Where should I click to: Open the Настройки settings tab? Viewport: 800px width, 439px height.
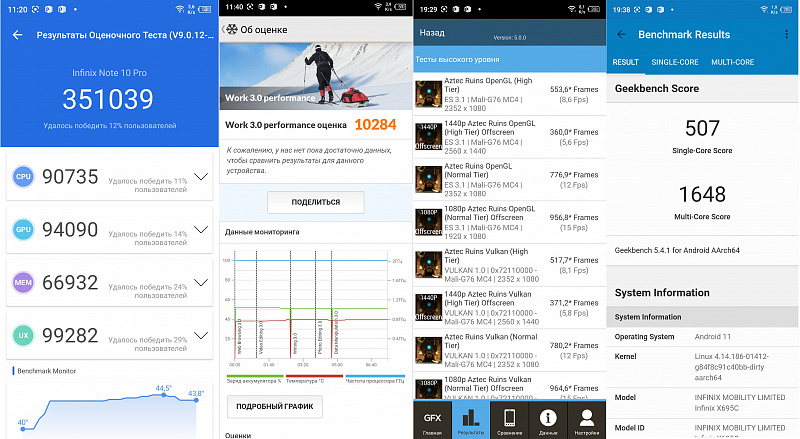[x=587, y=420]
